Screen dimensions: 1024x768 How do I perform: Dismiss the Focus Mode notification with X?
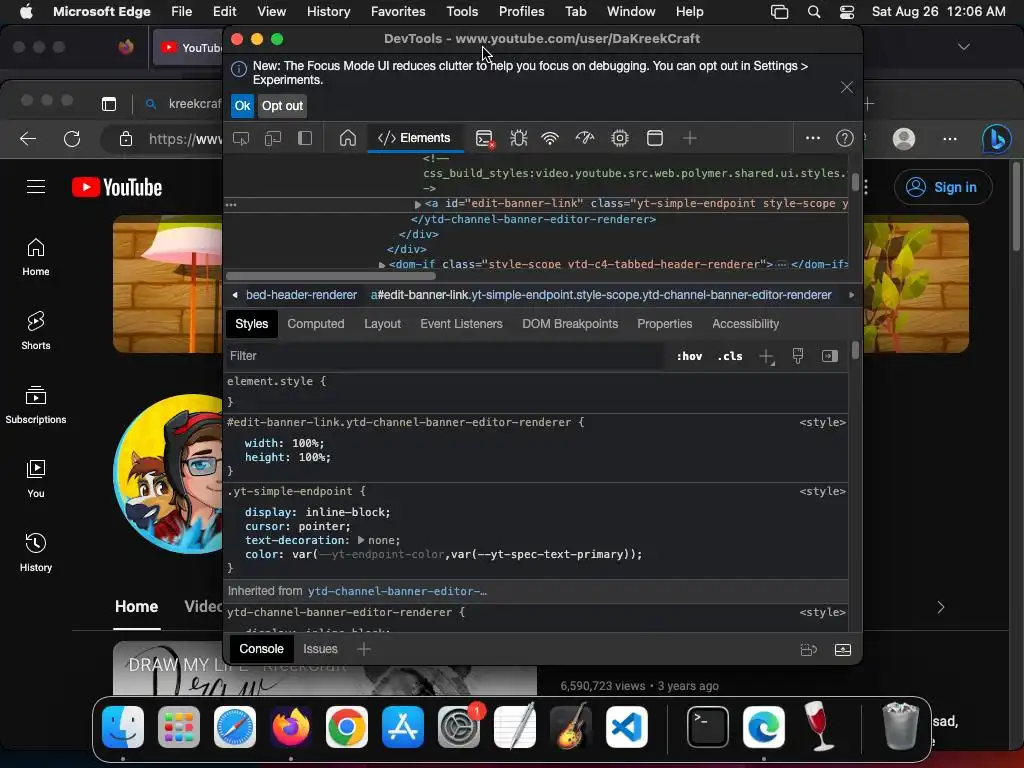[847, 88]
